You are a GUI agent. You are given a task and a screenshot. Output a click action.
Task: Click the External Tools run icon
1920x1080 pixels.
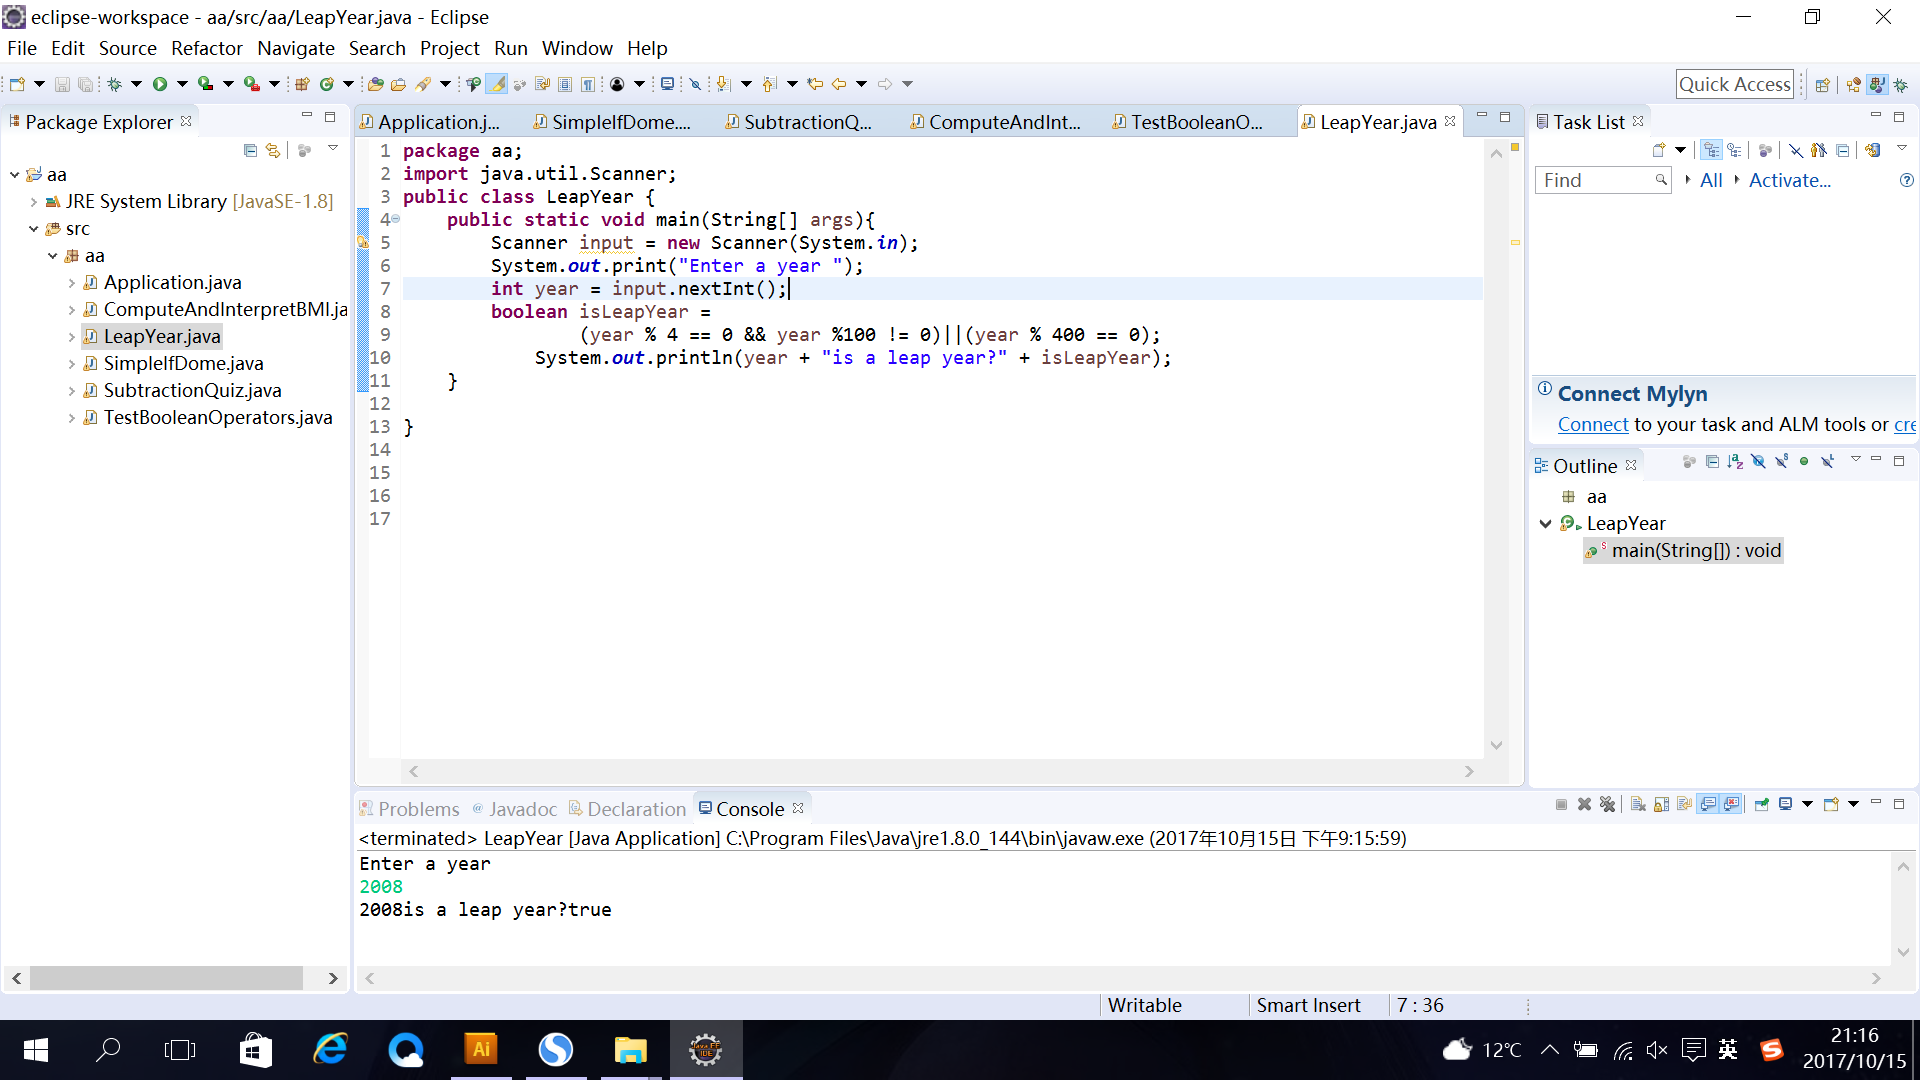[x=251, y=84]
